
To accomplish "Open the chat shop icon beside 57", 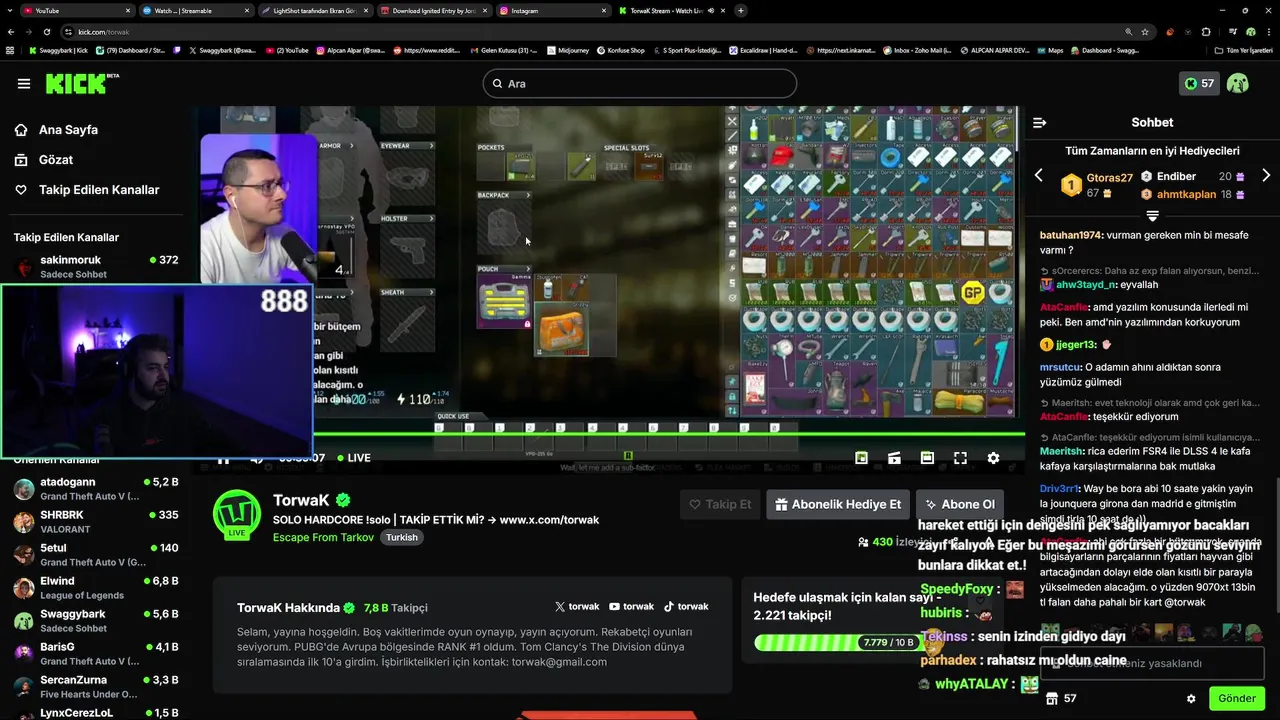I will coord(1050,698).
